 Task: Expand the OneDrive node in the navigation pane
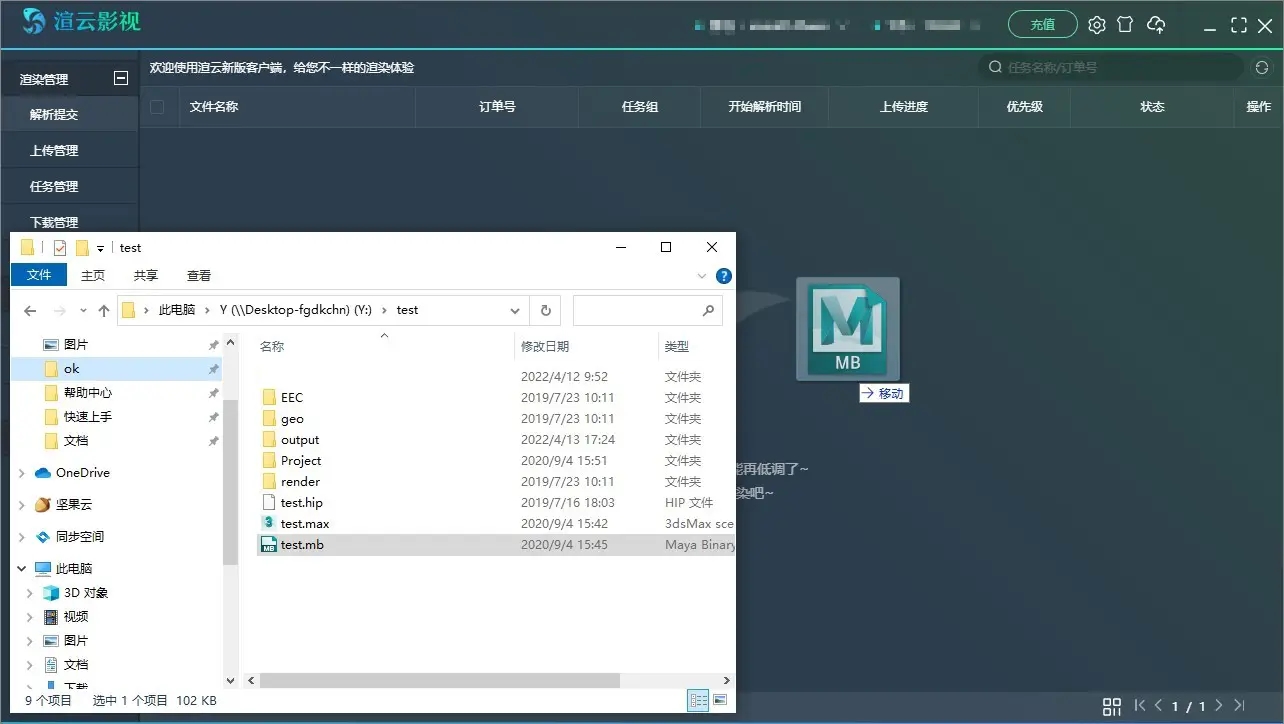pos(22,472)
